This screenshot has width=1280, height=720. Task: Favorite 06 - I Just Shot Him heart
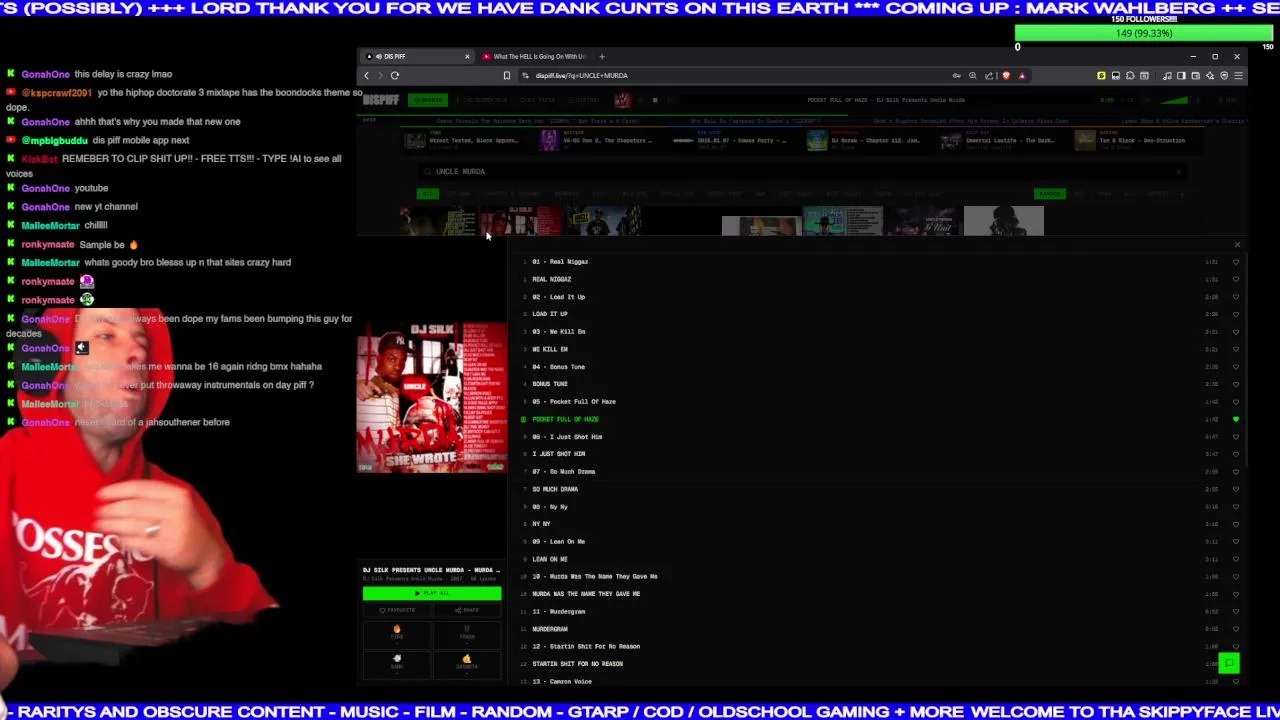click(x=1236, y=437)
